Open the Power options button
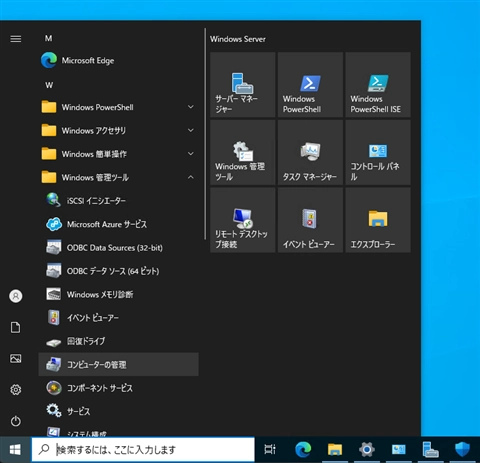Screen dimensions: 480x463 tap(16, 421)
